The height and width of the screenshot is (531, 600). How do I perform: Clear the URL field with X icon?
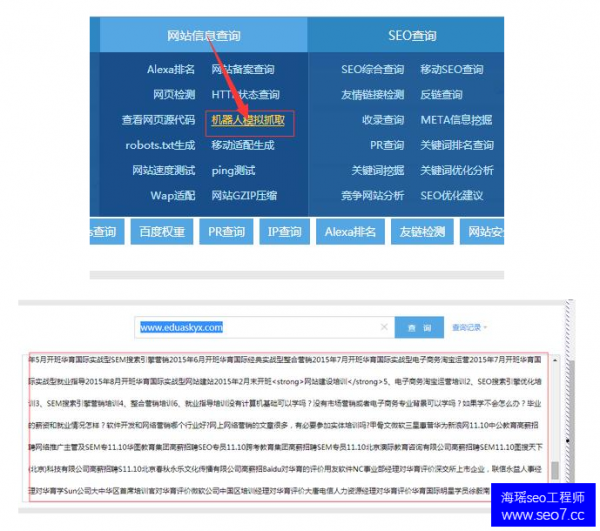click(x=384, y=327)
